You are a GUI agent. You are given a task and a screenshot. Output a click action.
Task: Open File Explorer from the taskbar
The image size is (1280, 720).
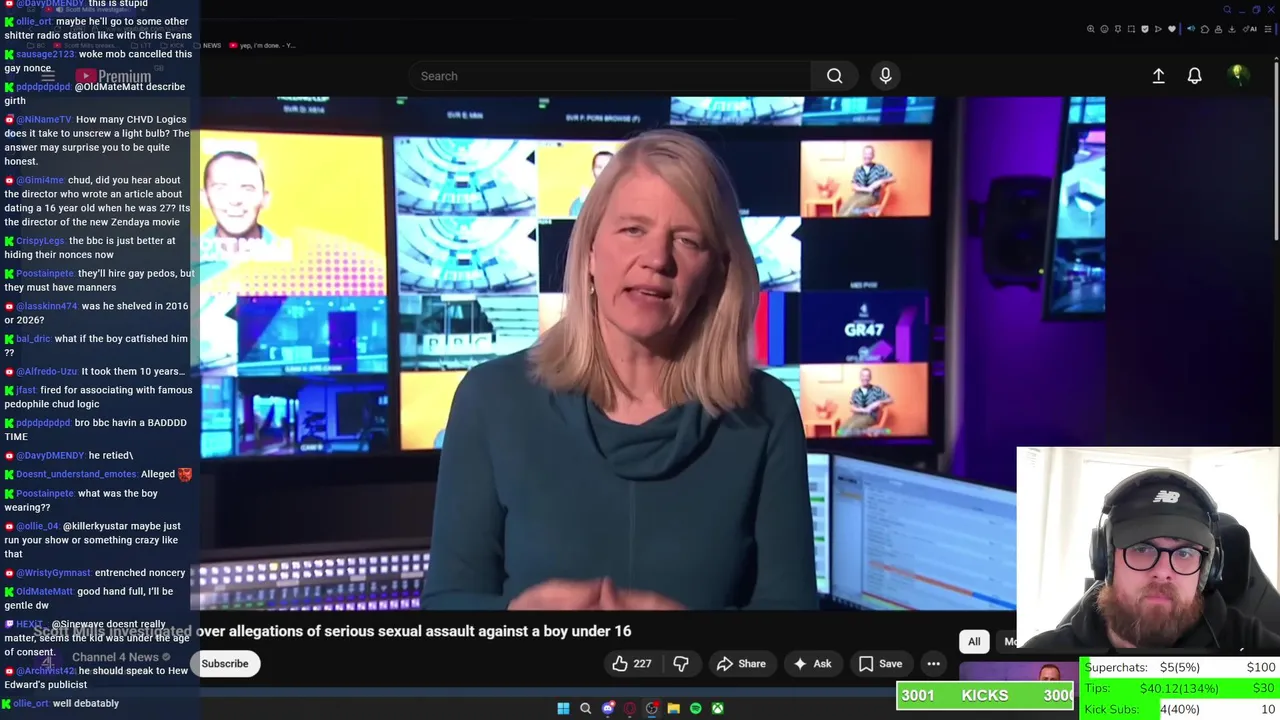click(673, 709)
